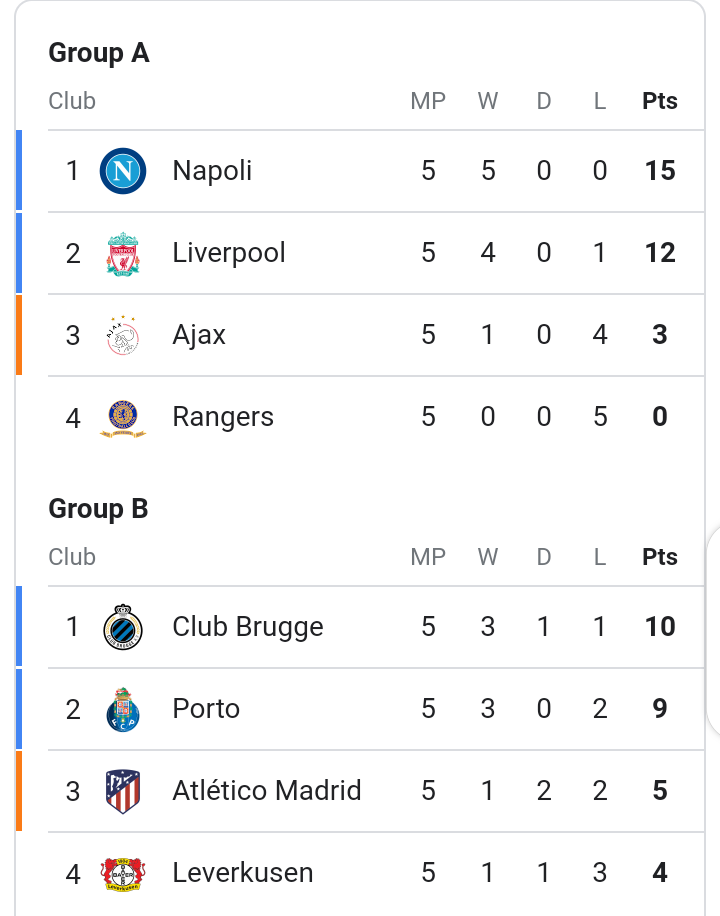Screen dimensions: 720x916
Task: Open the Club Brugge crest icon
Action: [x=123, y=627]
